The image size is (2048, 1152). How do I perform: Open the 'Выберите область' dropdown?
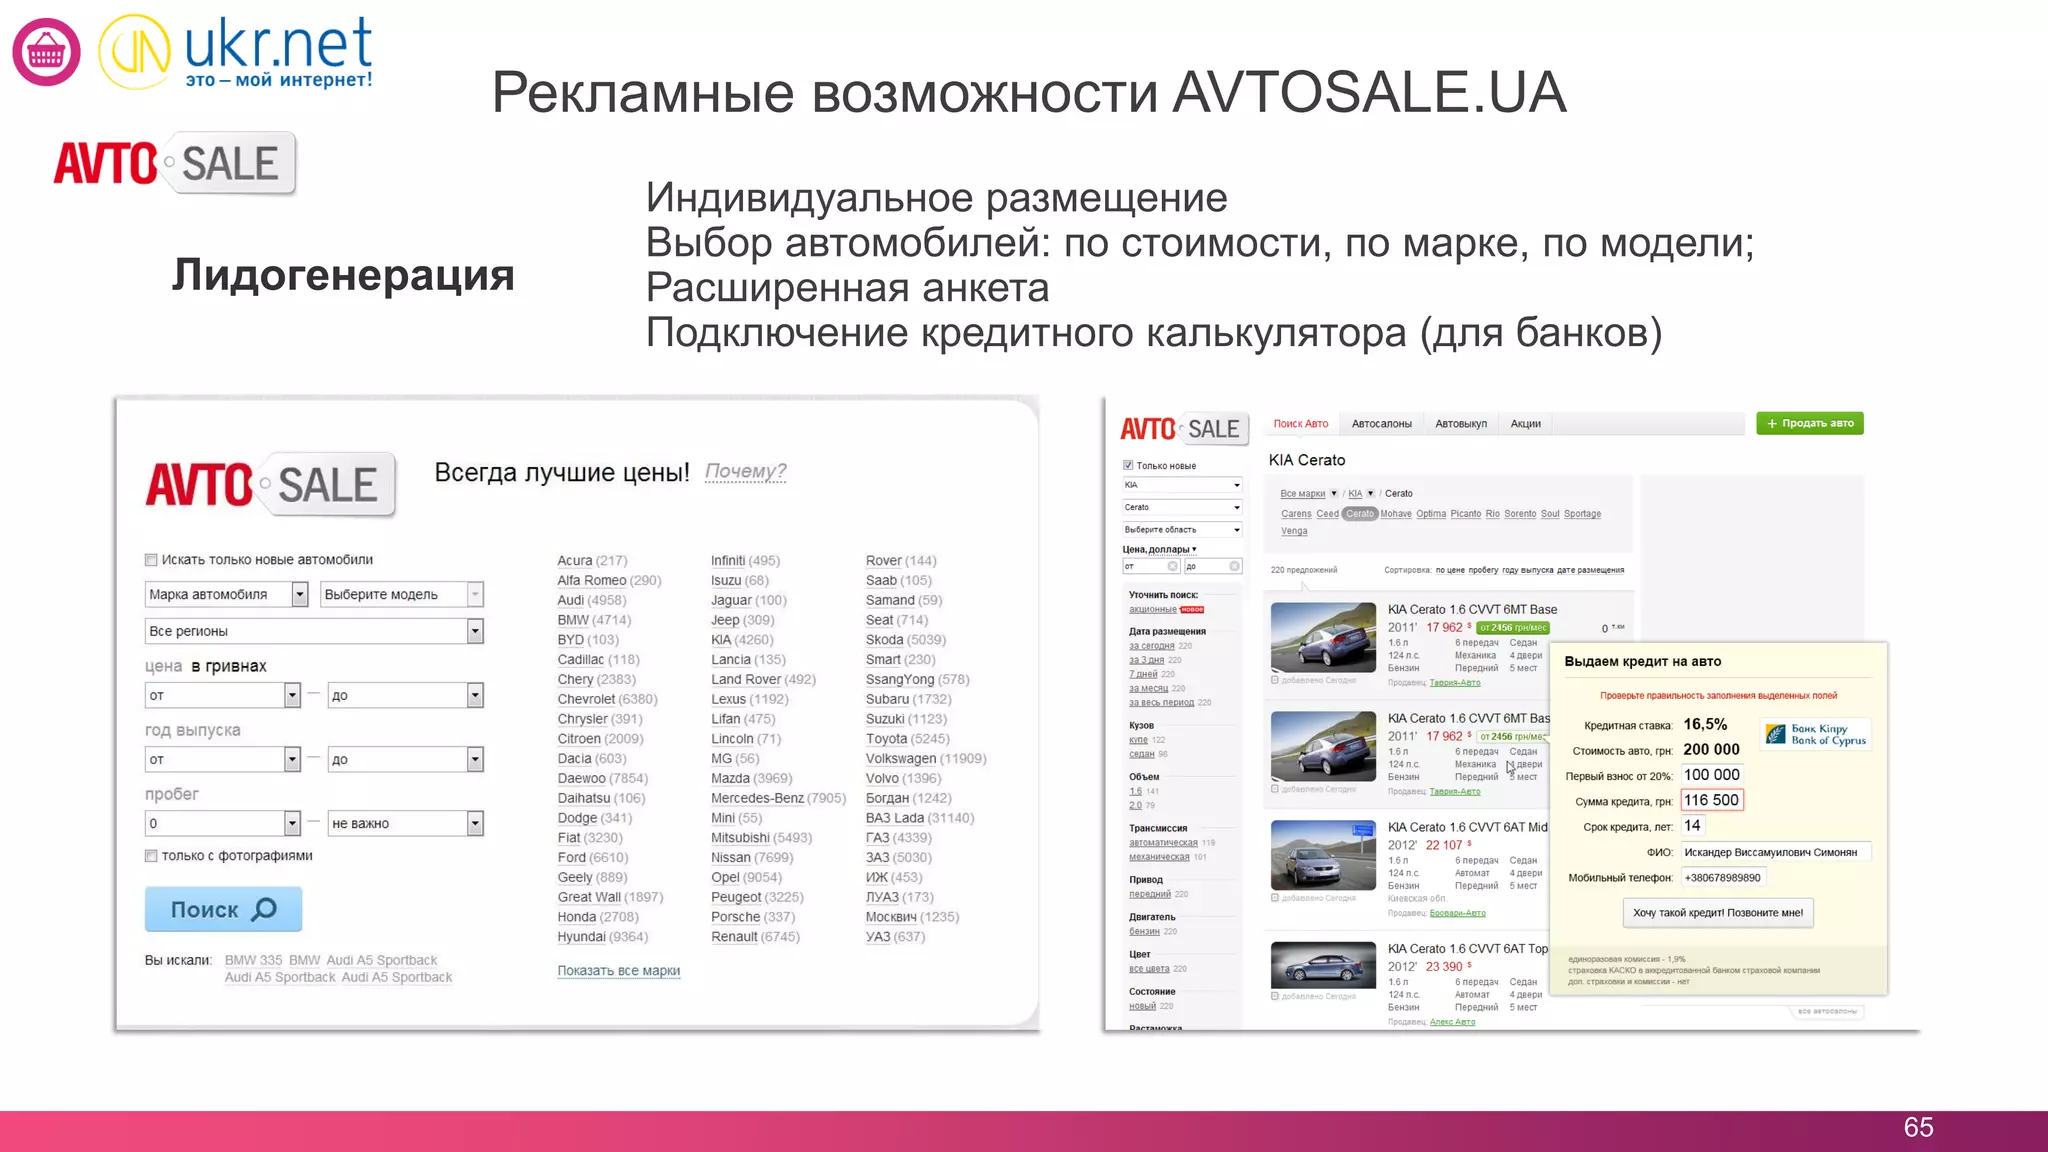[1182, 529]
